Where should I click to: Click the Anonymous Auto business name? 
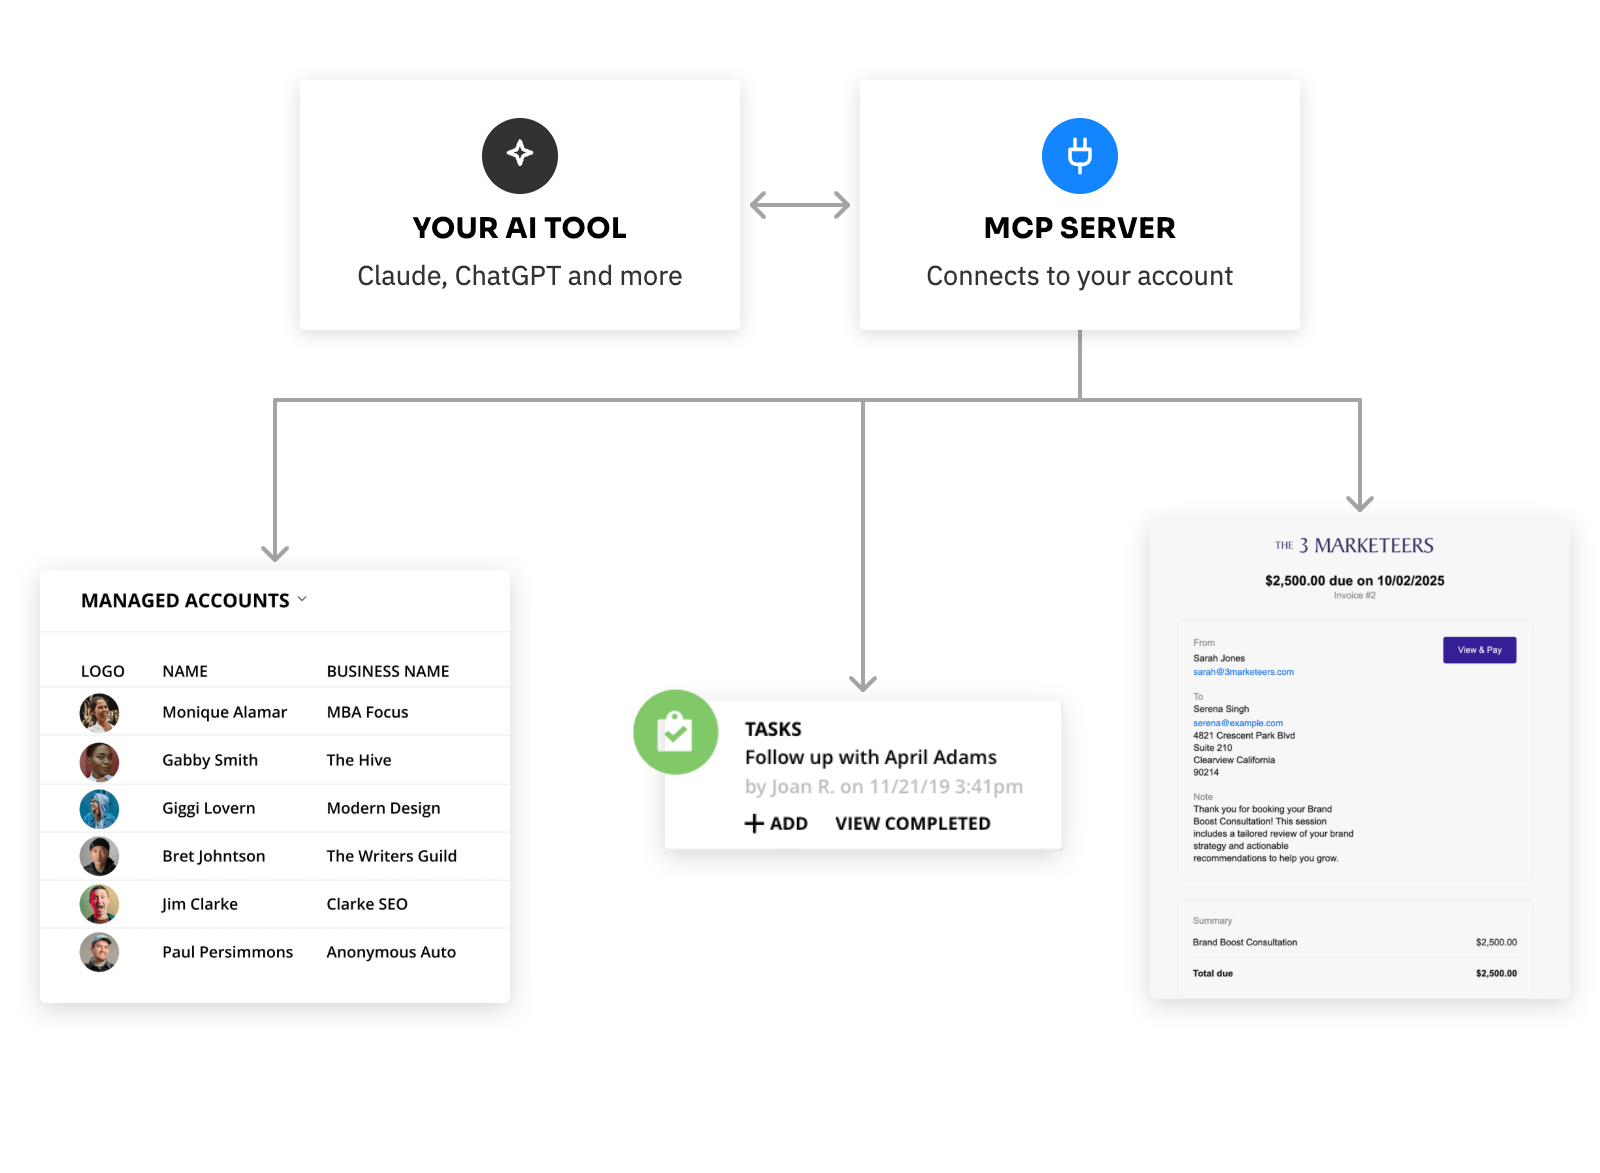click(391, 952)
